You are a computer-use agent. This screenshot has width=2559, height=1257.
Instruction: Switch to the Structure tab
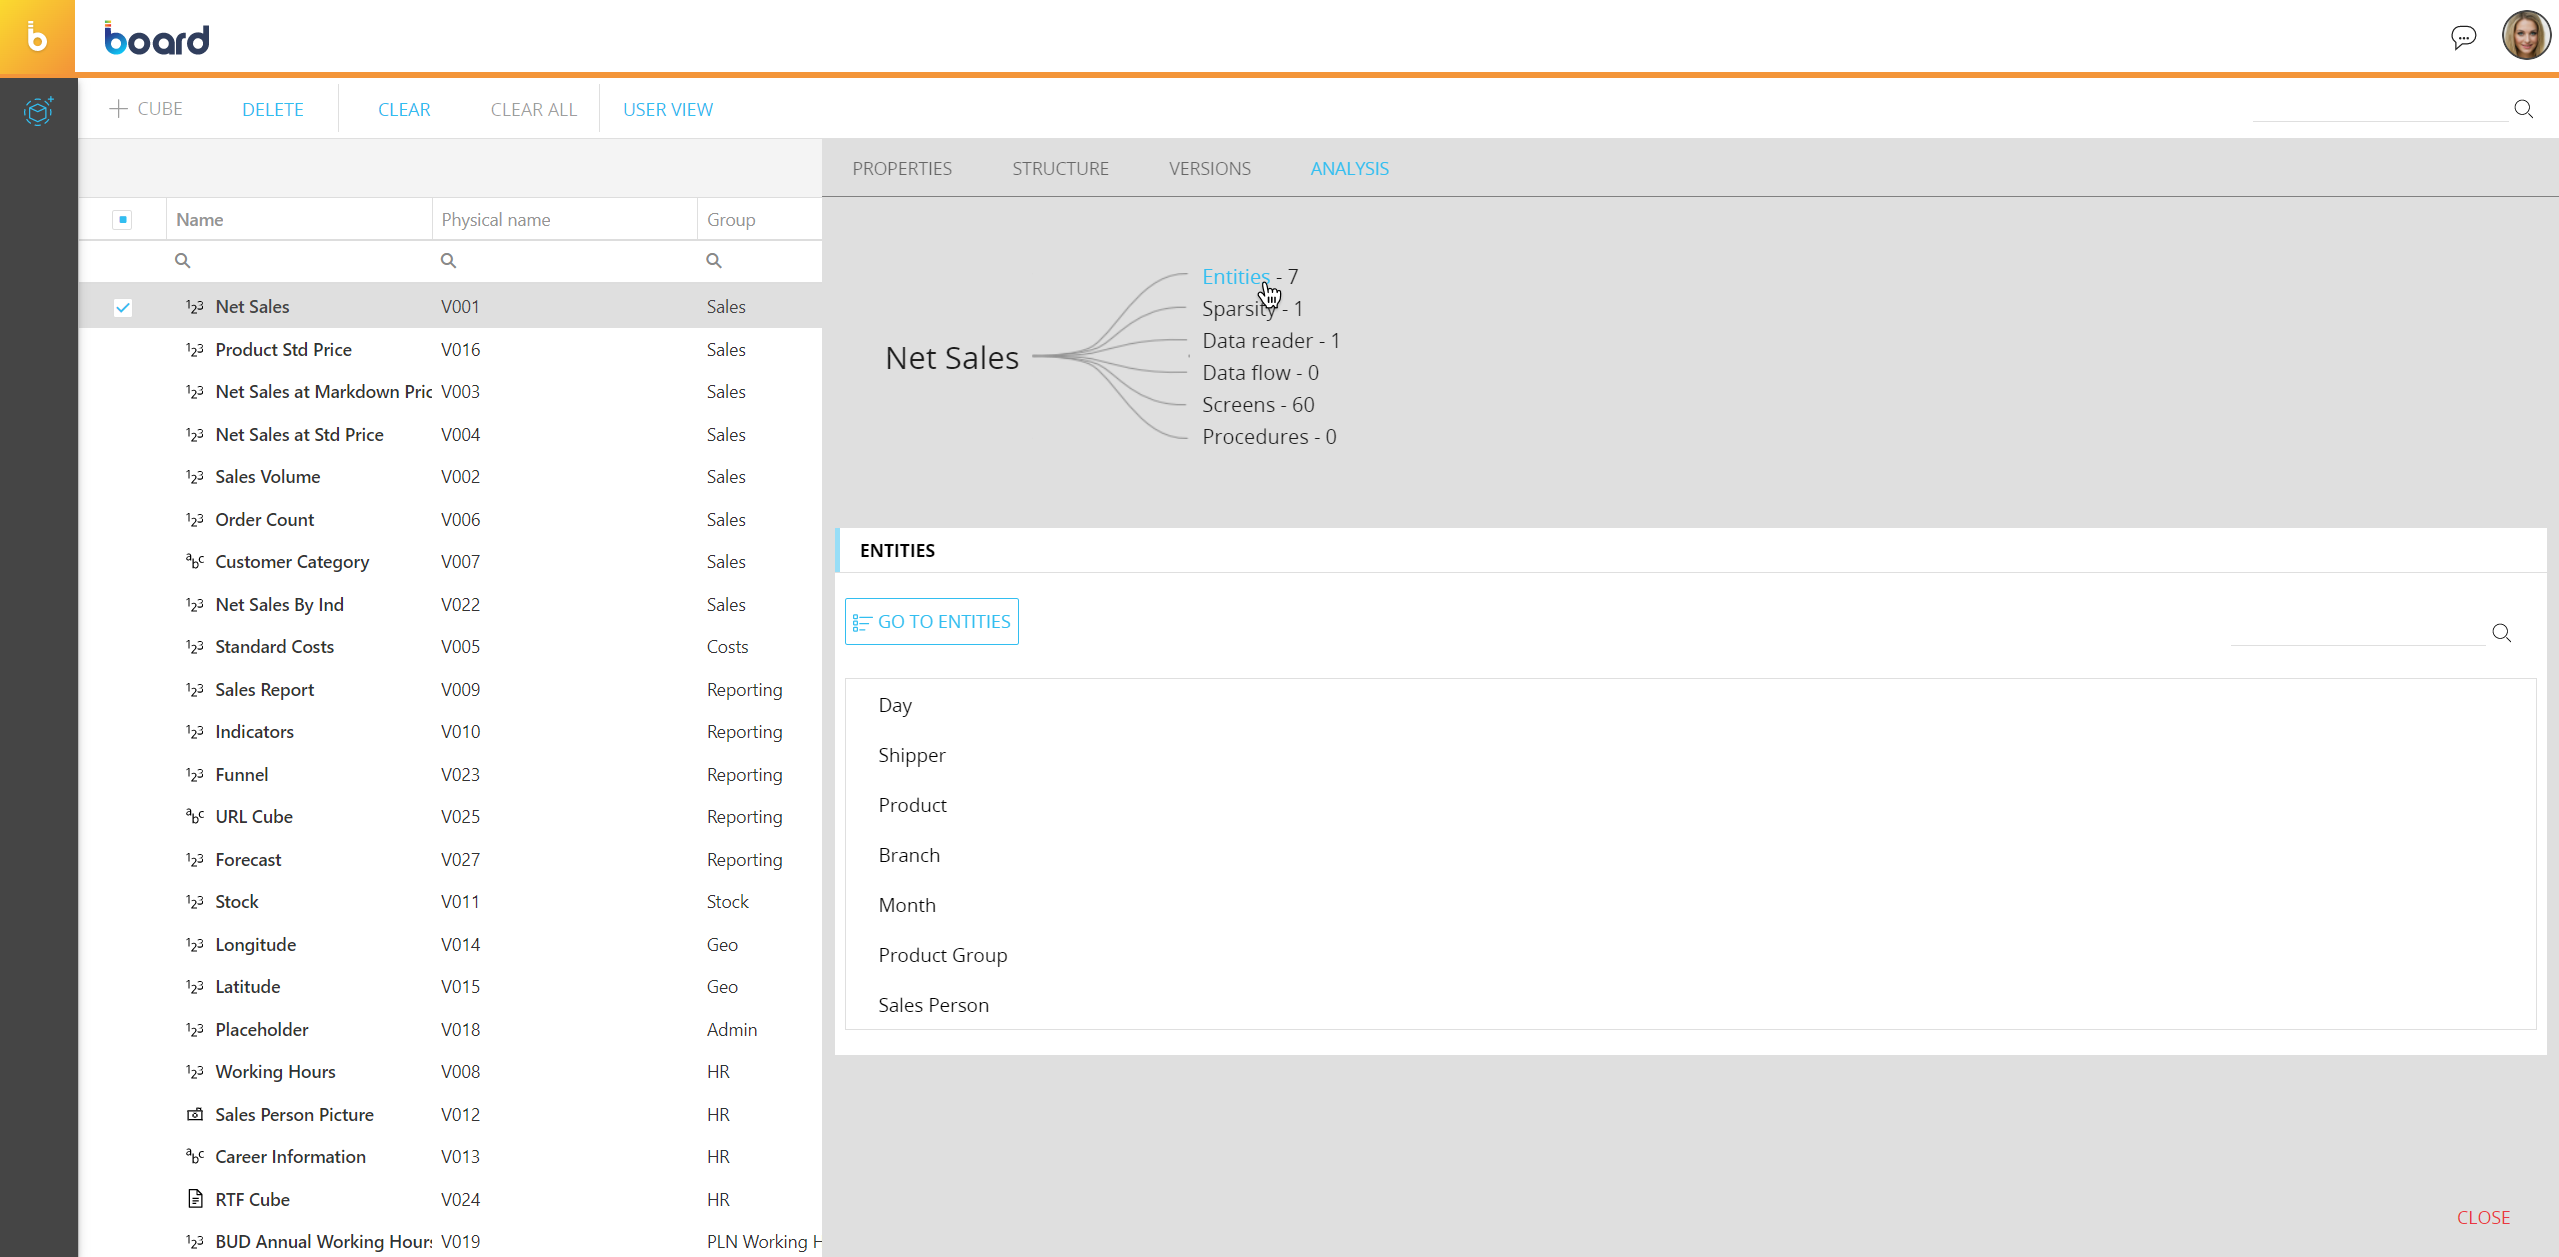1060,169
